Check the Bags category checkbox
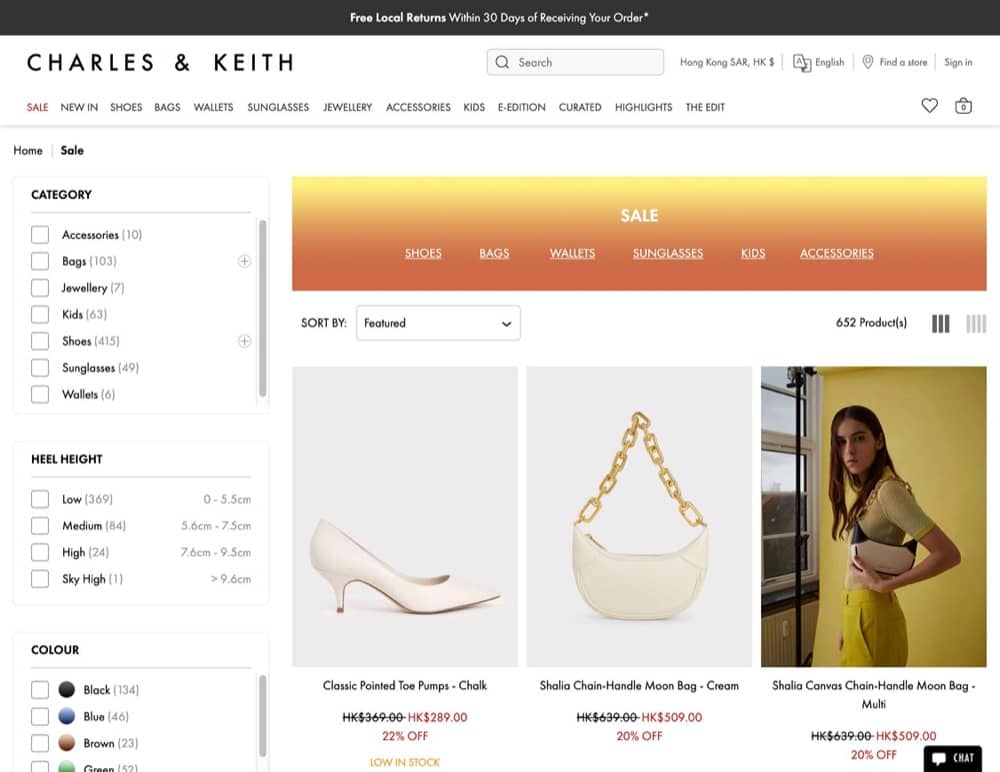Image resolution: width=1000 pixels, height=772 pixels. (40, 262)
